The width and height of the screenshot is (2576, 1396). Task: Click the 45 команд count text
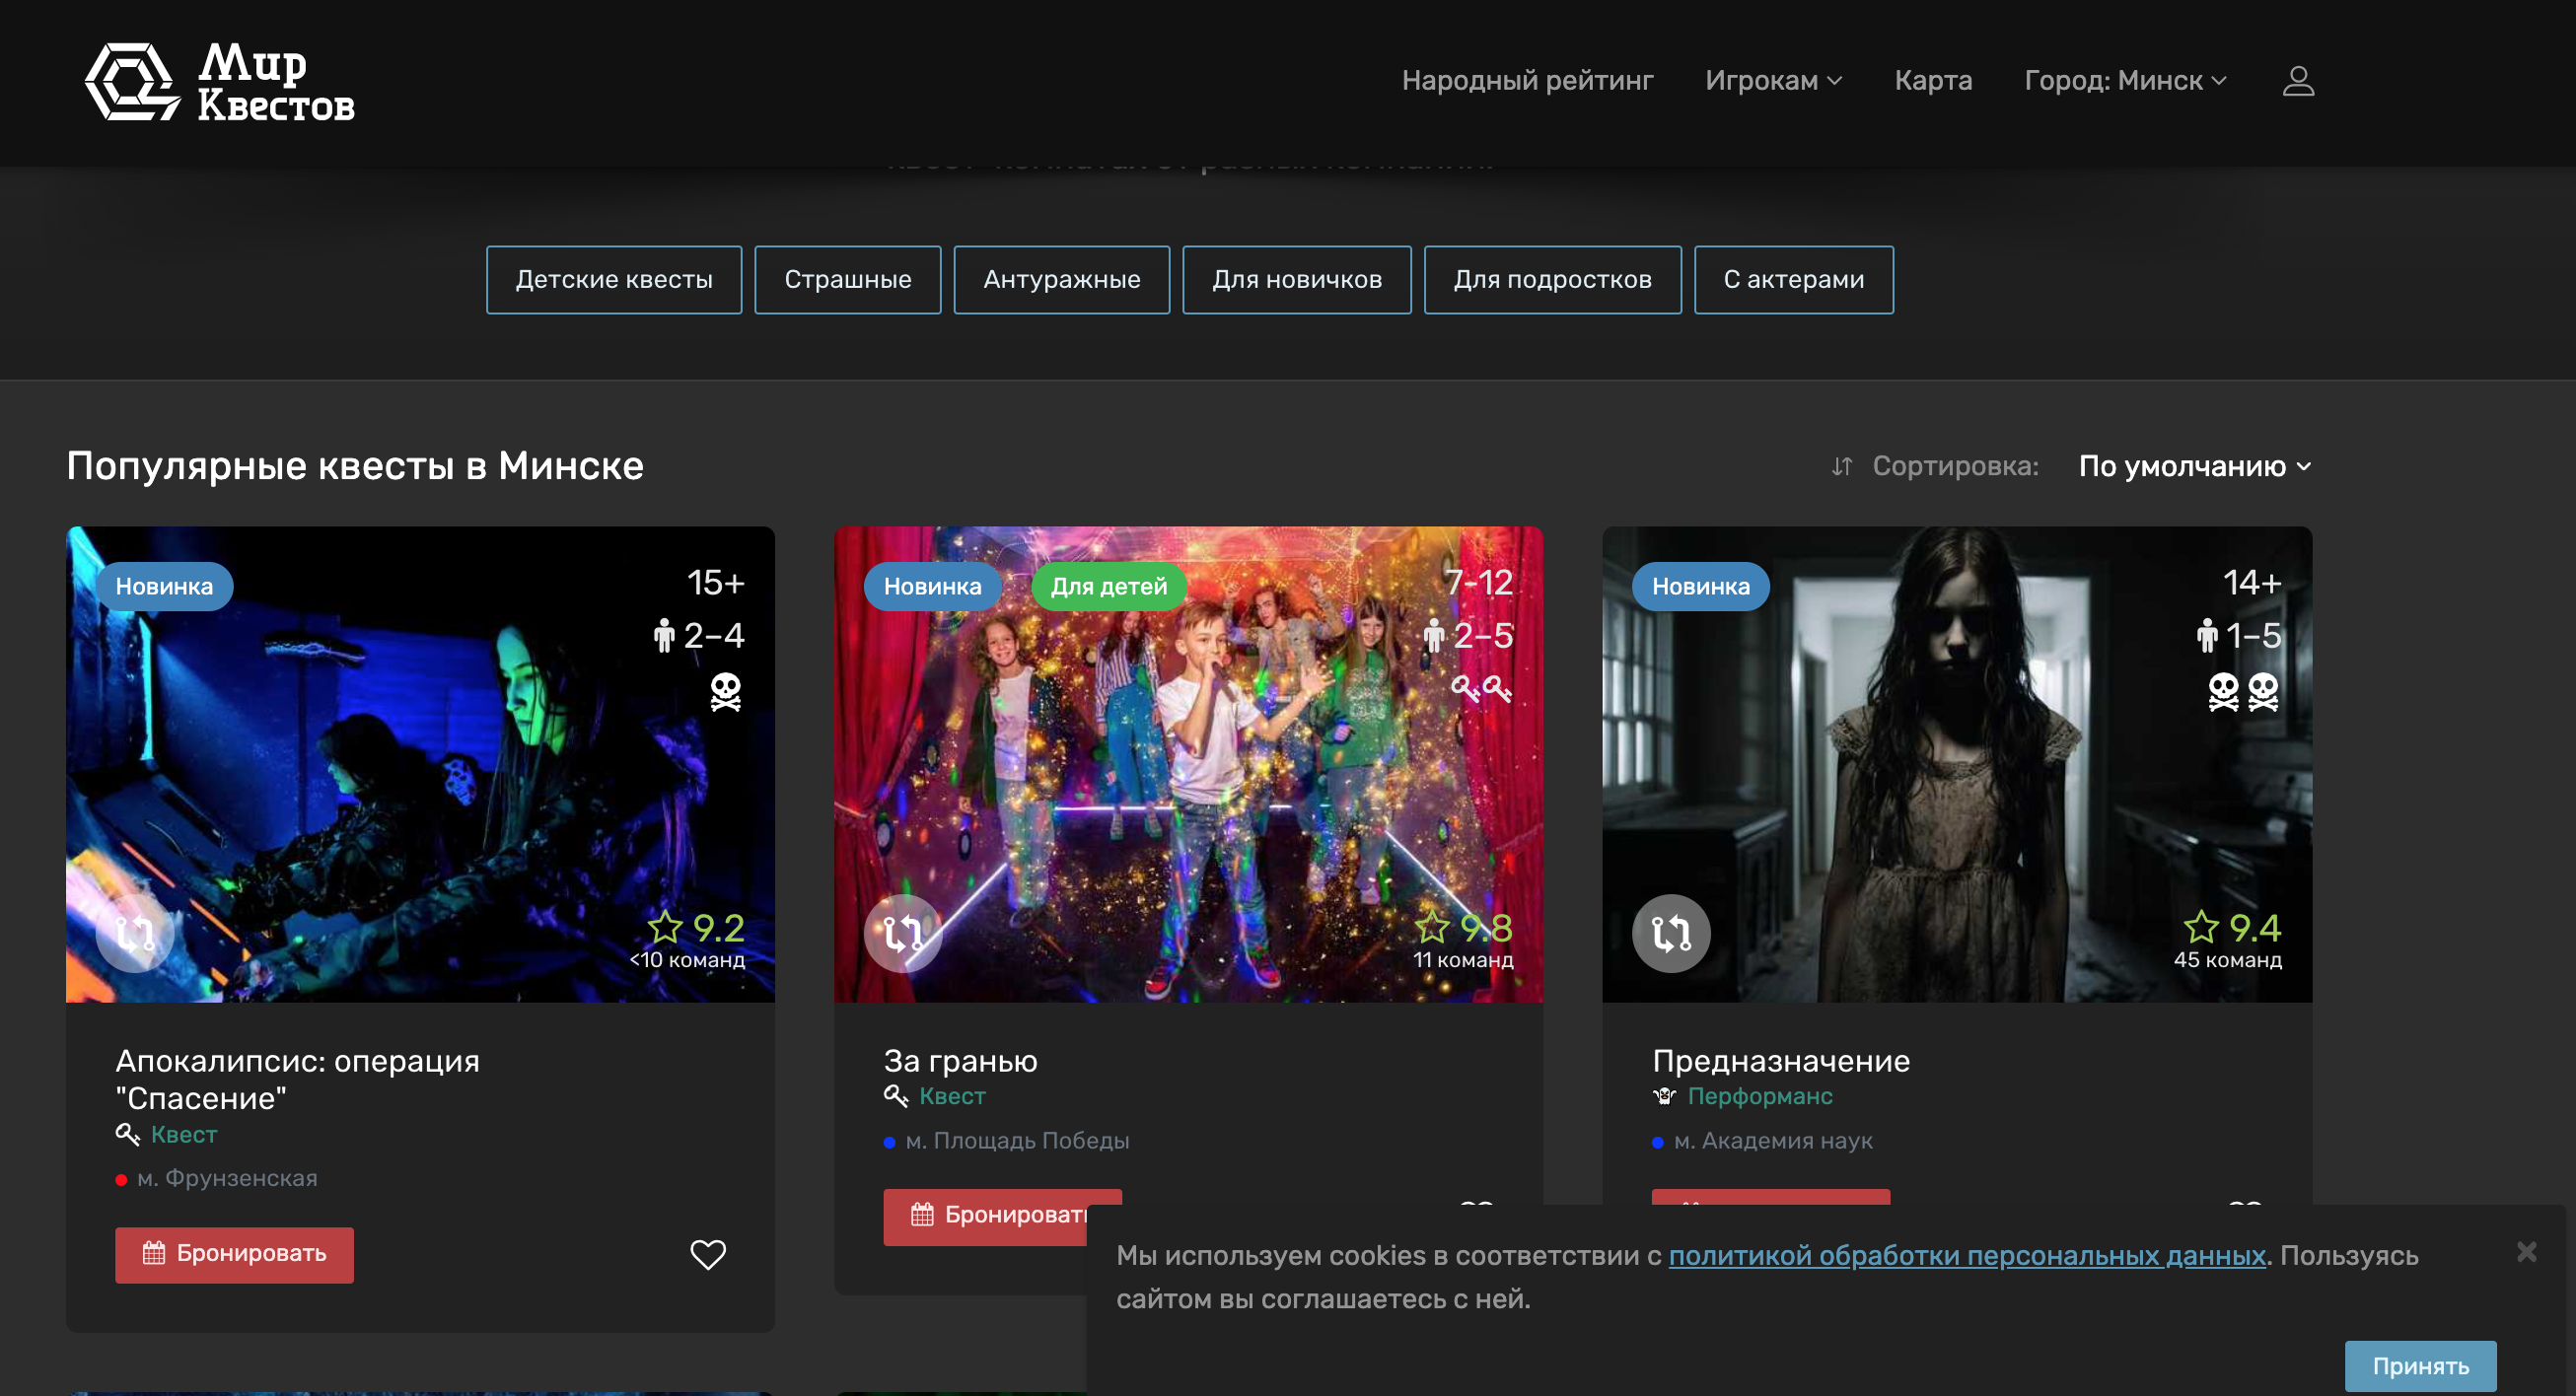(2227, 960)
